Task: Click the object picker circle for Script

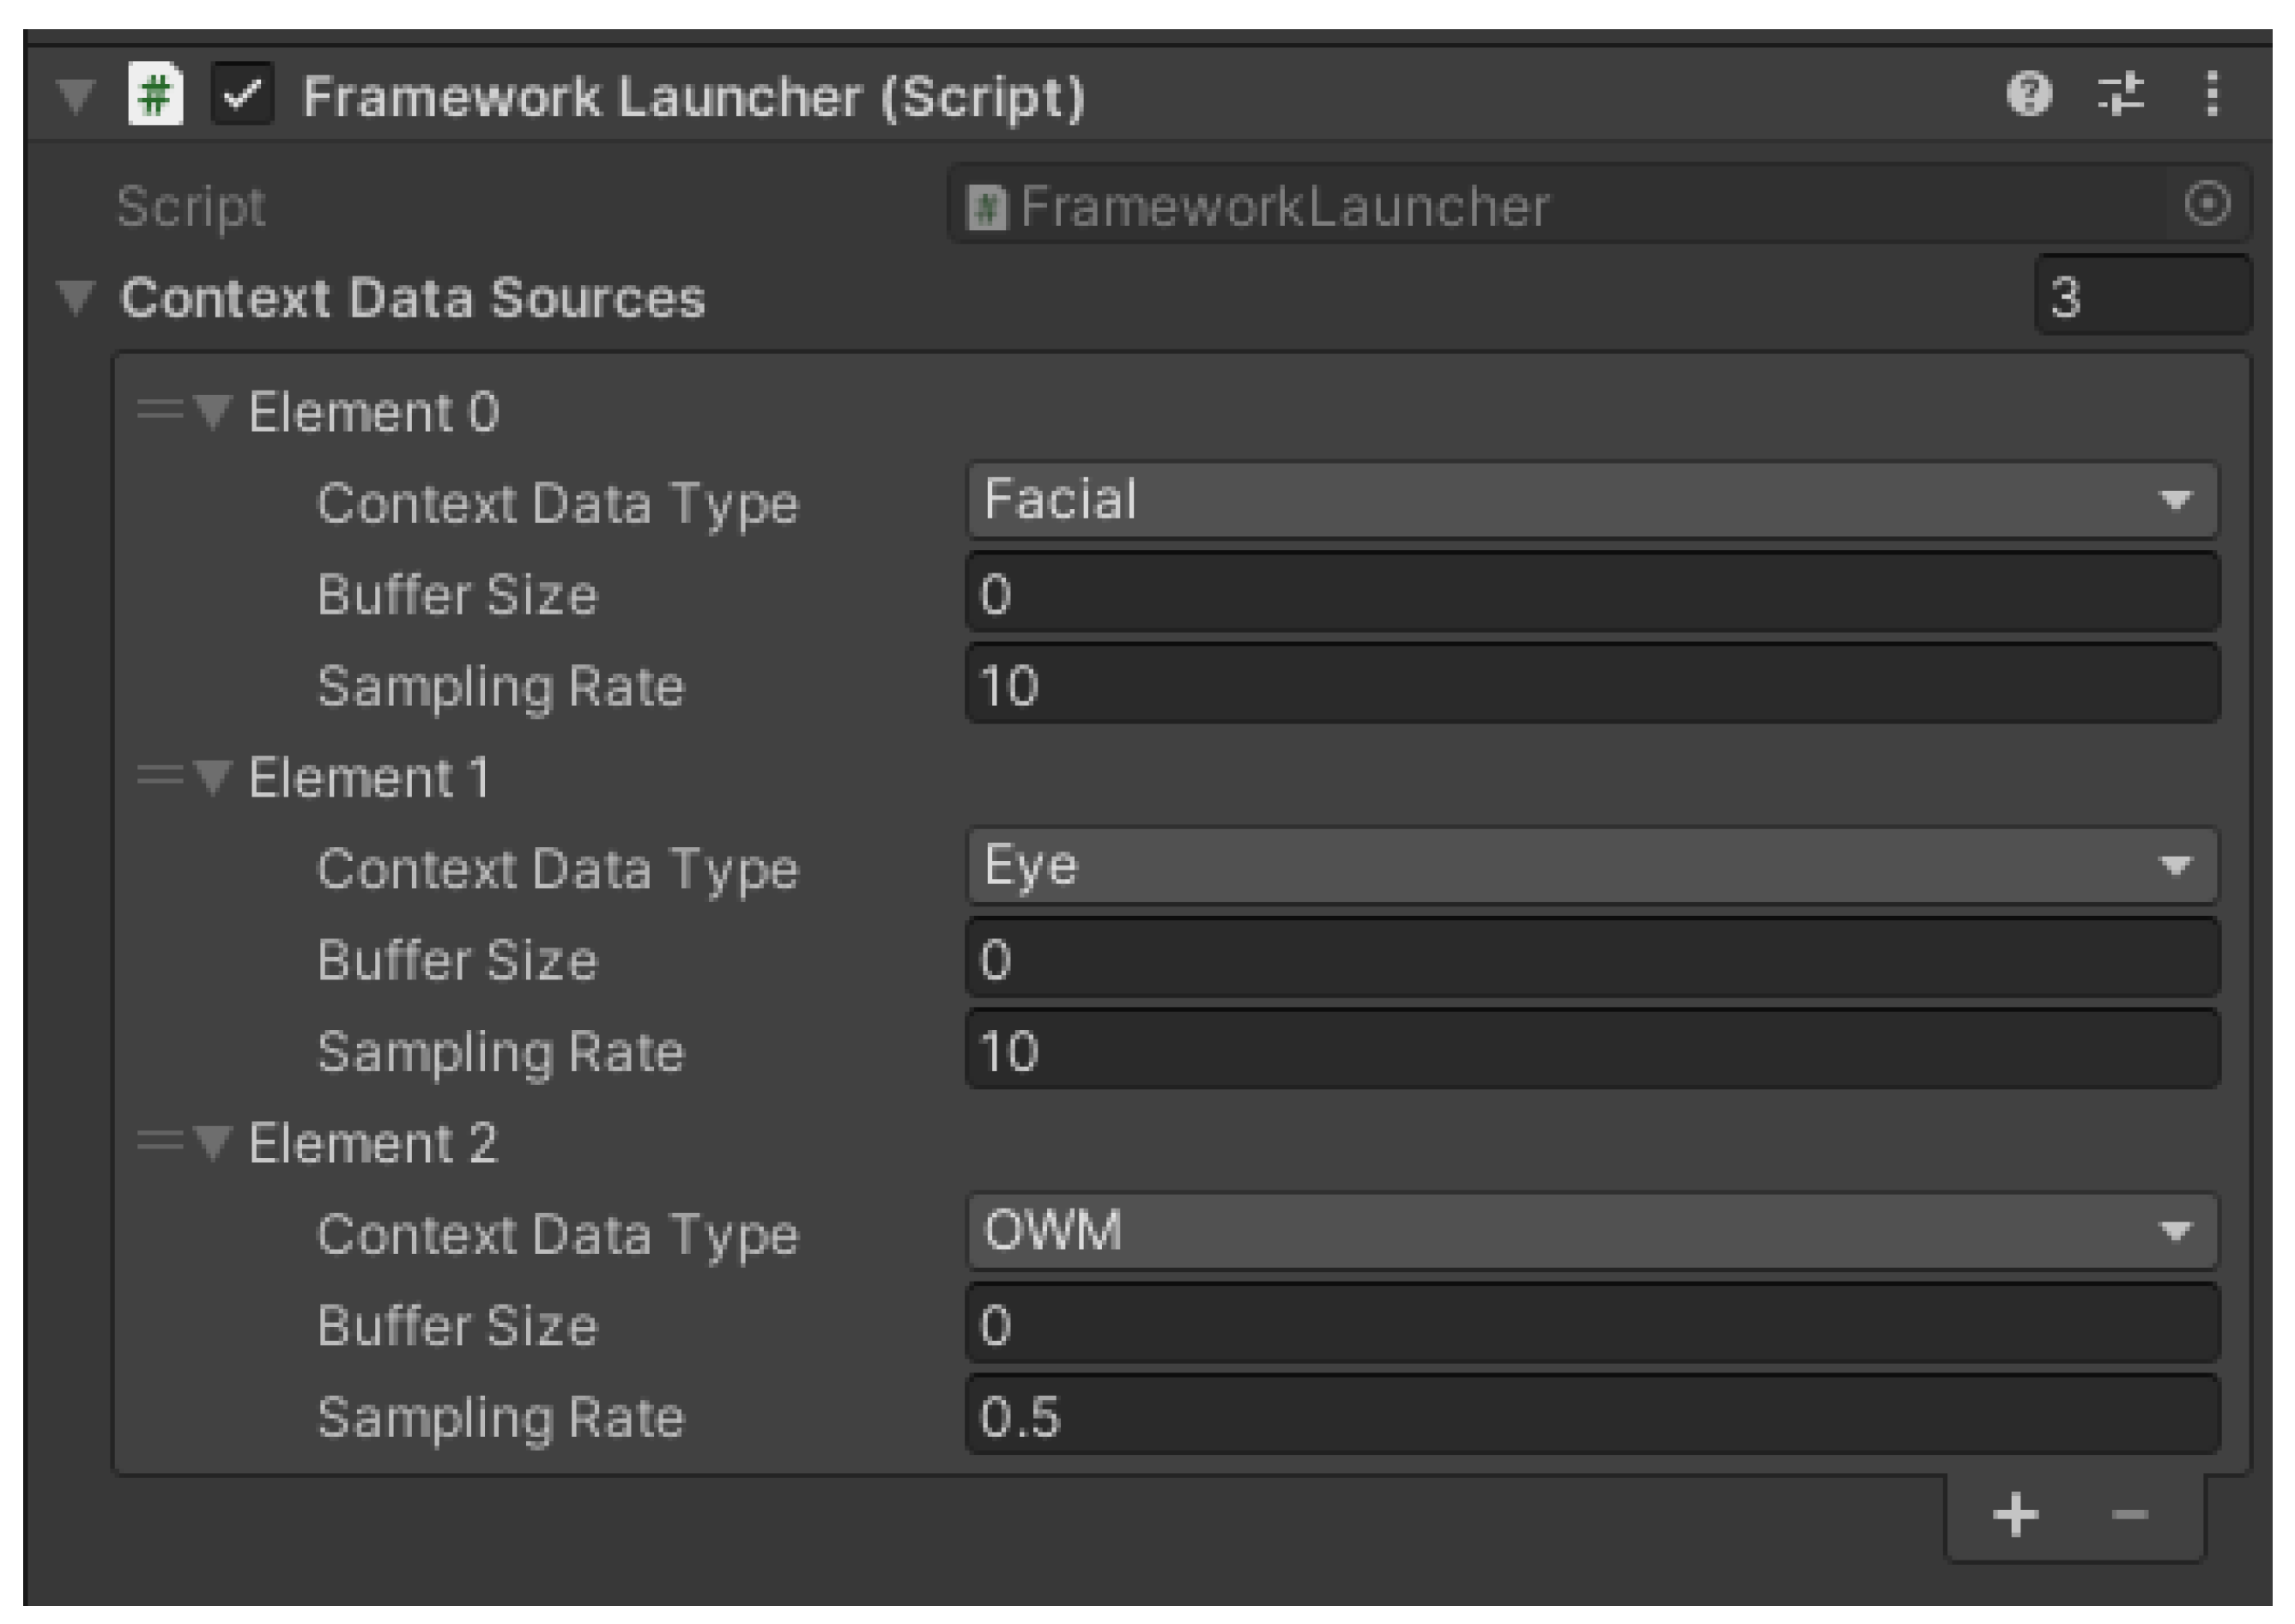Action: pos(2207,205)
